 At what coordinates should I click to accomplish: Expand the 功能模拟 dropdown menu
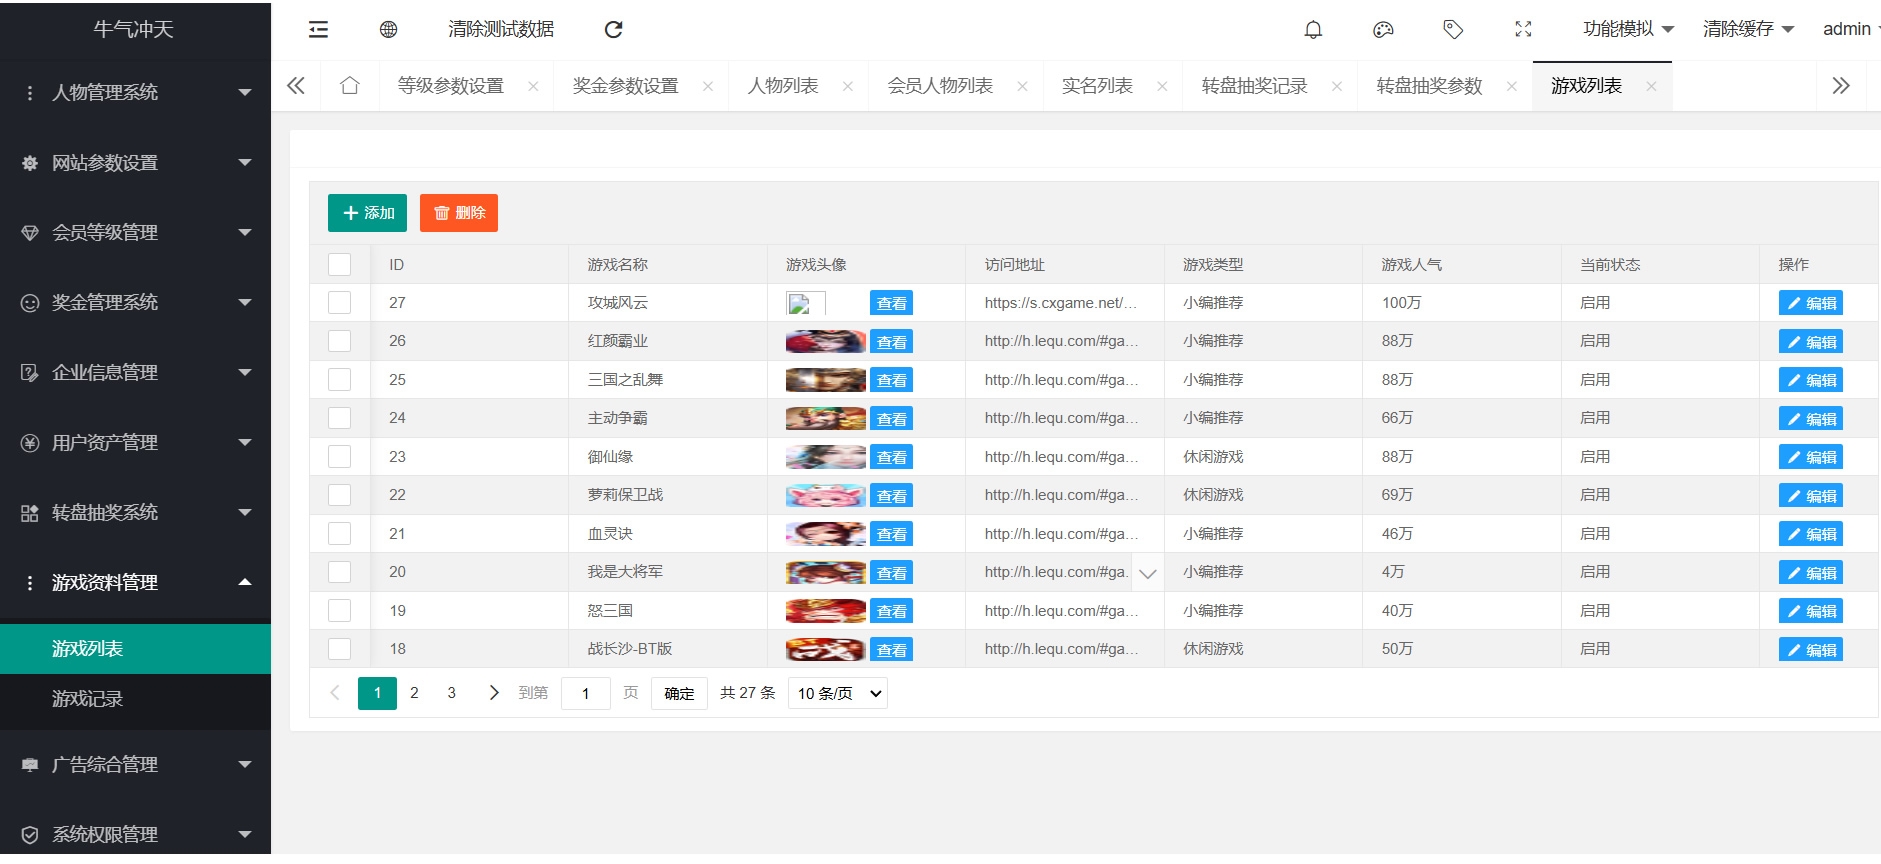coord(1627,30)
